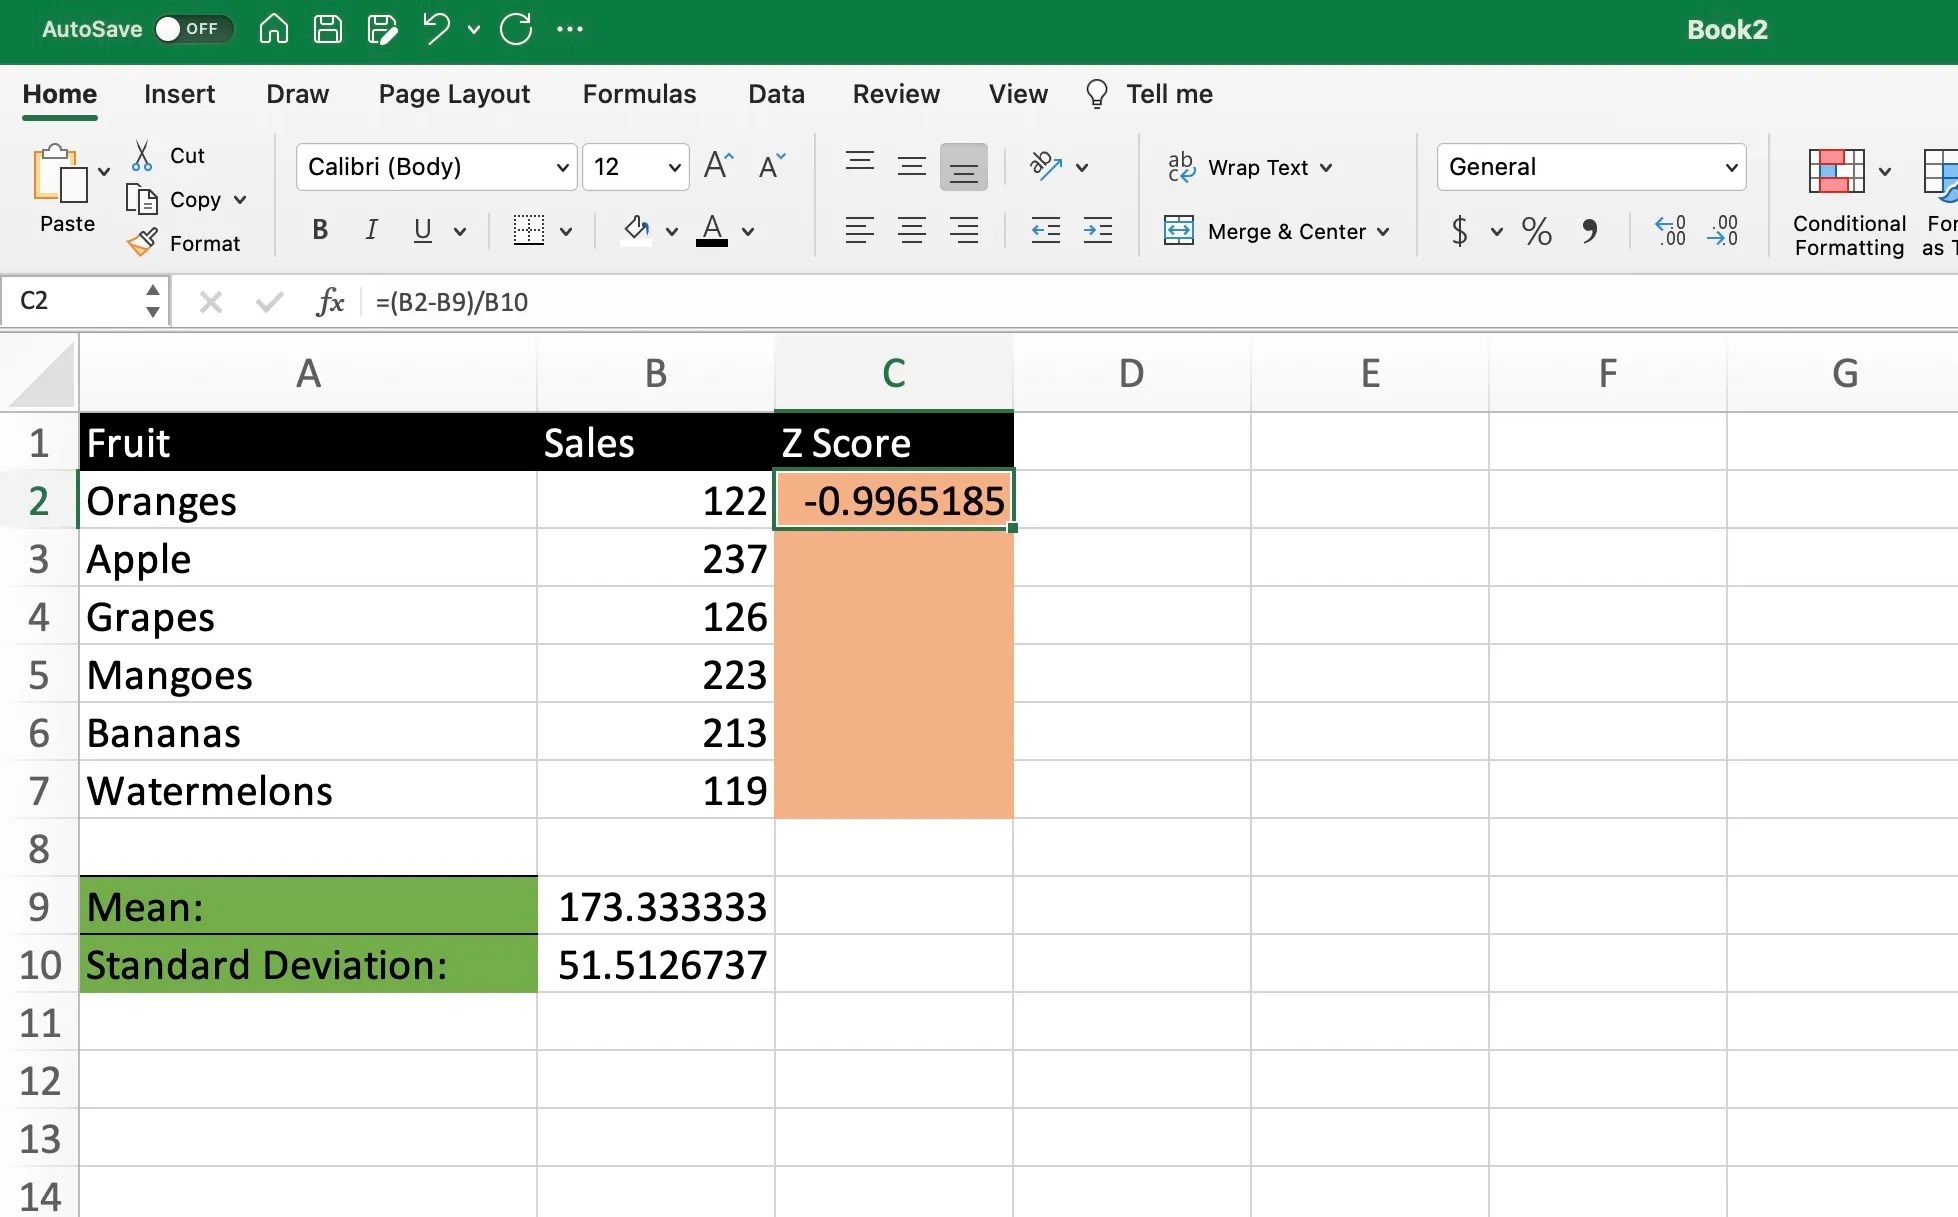Enable Wrap Text for the cell
The width and height of the screenshot is (1958, 1217).
click(1247, 166)
